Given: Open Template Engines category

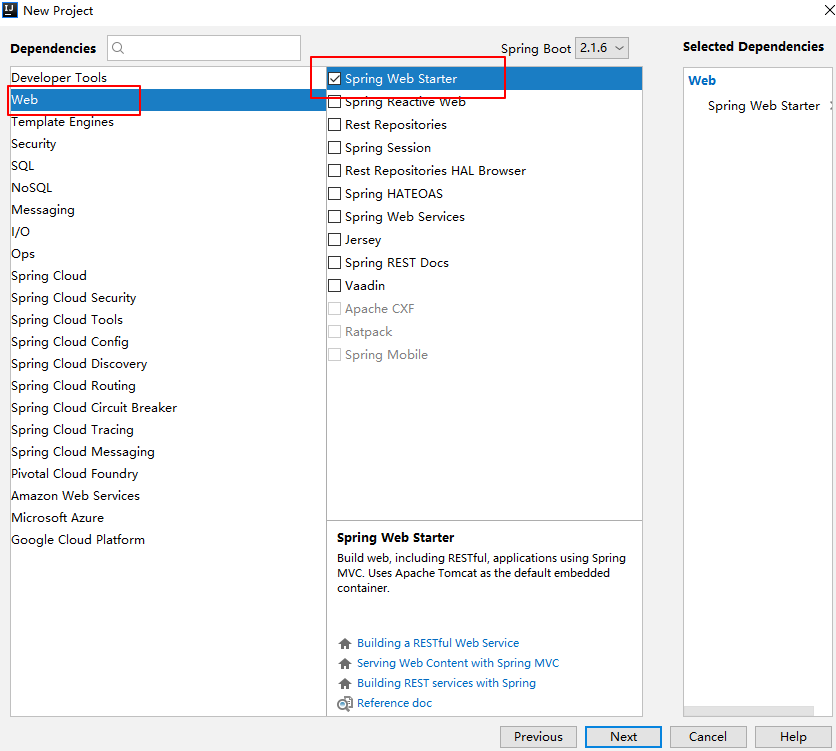Looking at the screenshot, I should pyautogui.click(x=168, y=122).
